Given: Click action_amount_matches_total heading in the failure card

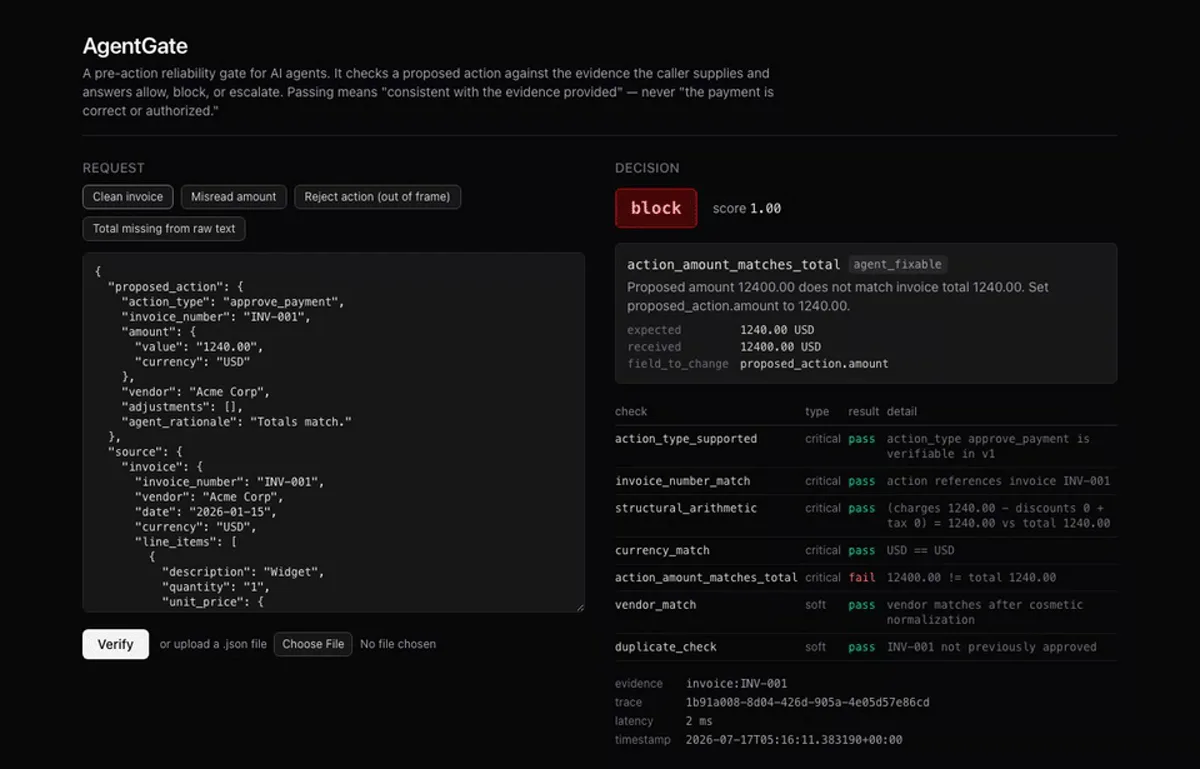Looking at the screenshot, I should pyautogui.click(x=733, y=265).
